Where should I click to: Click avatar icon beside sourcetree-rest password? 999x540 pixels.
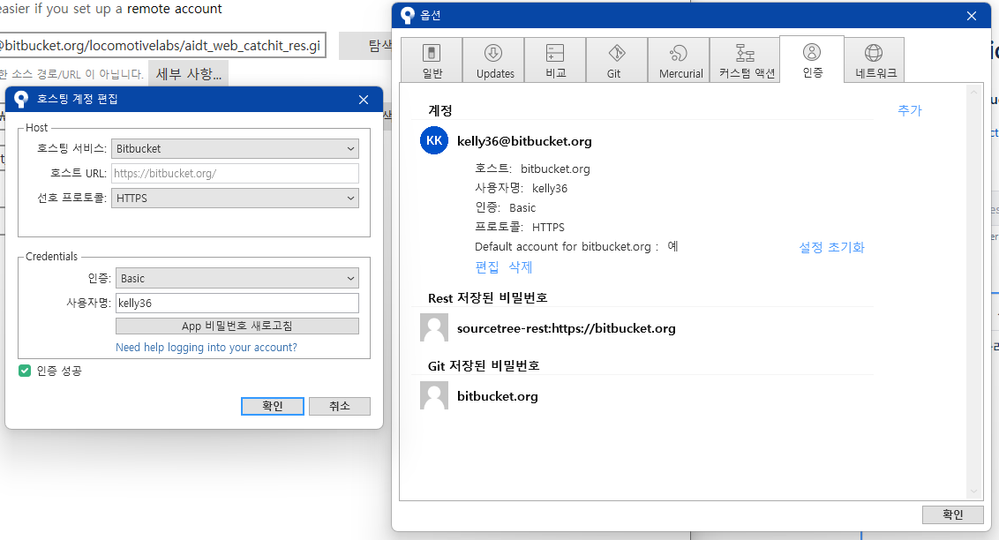click(x=434, y=328)
